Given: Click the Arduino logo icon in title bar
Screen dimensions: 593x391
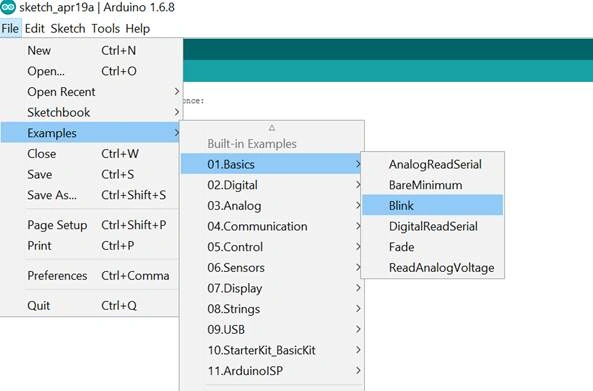Looking at the screenshot, I should 8,6.
